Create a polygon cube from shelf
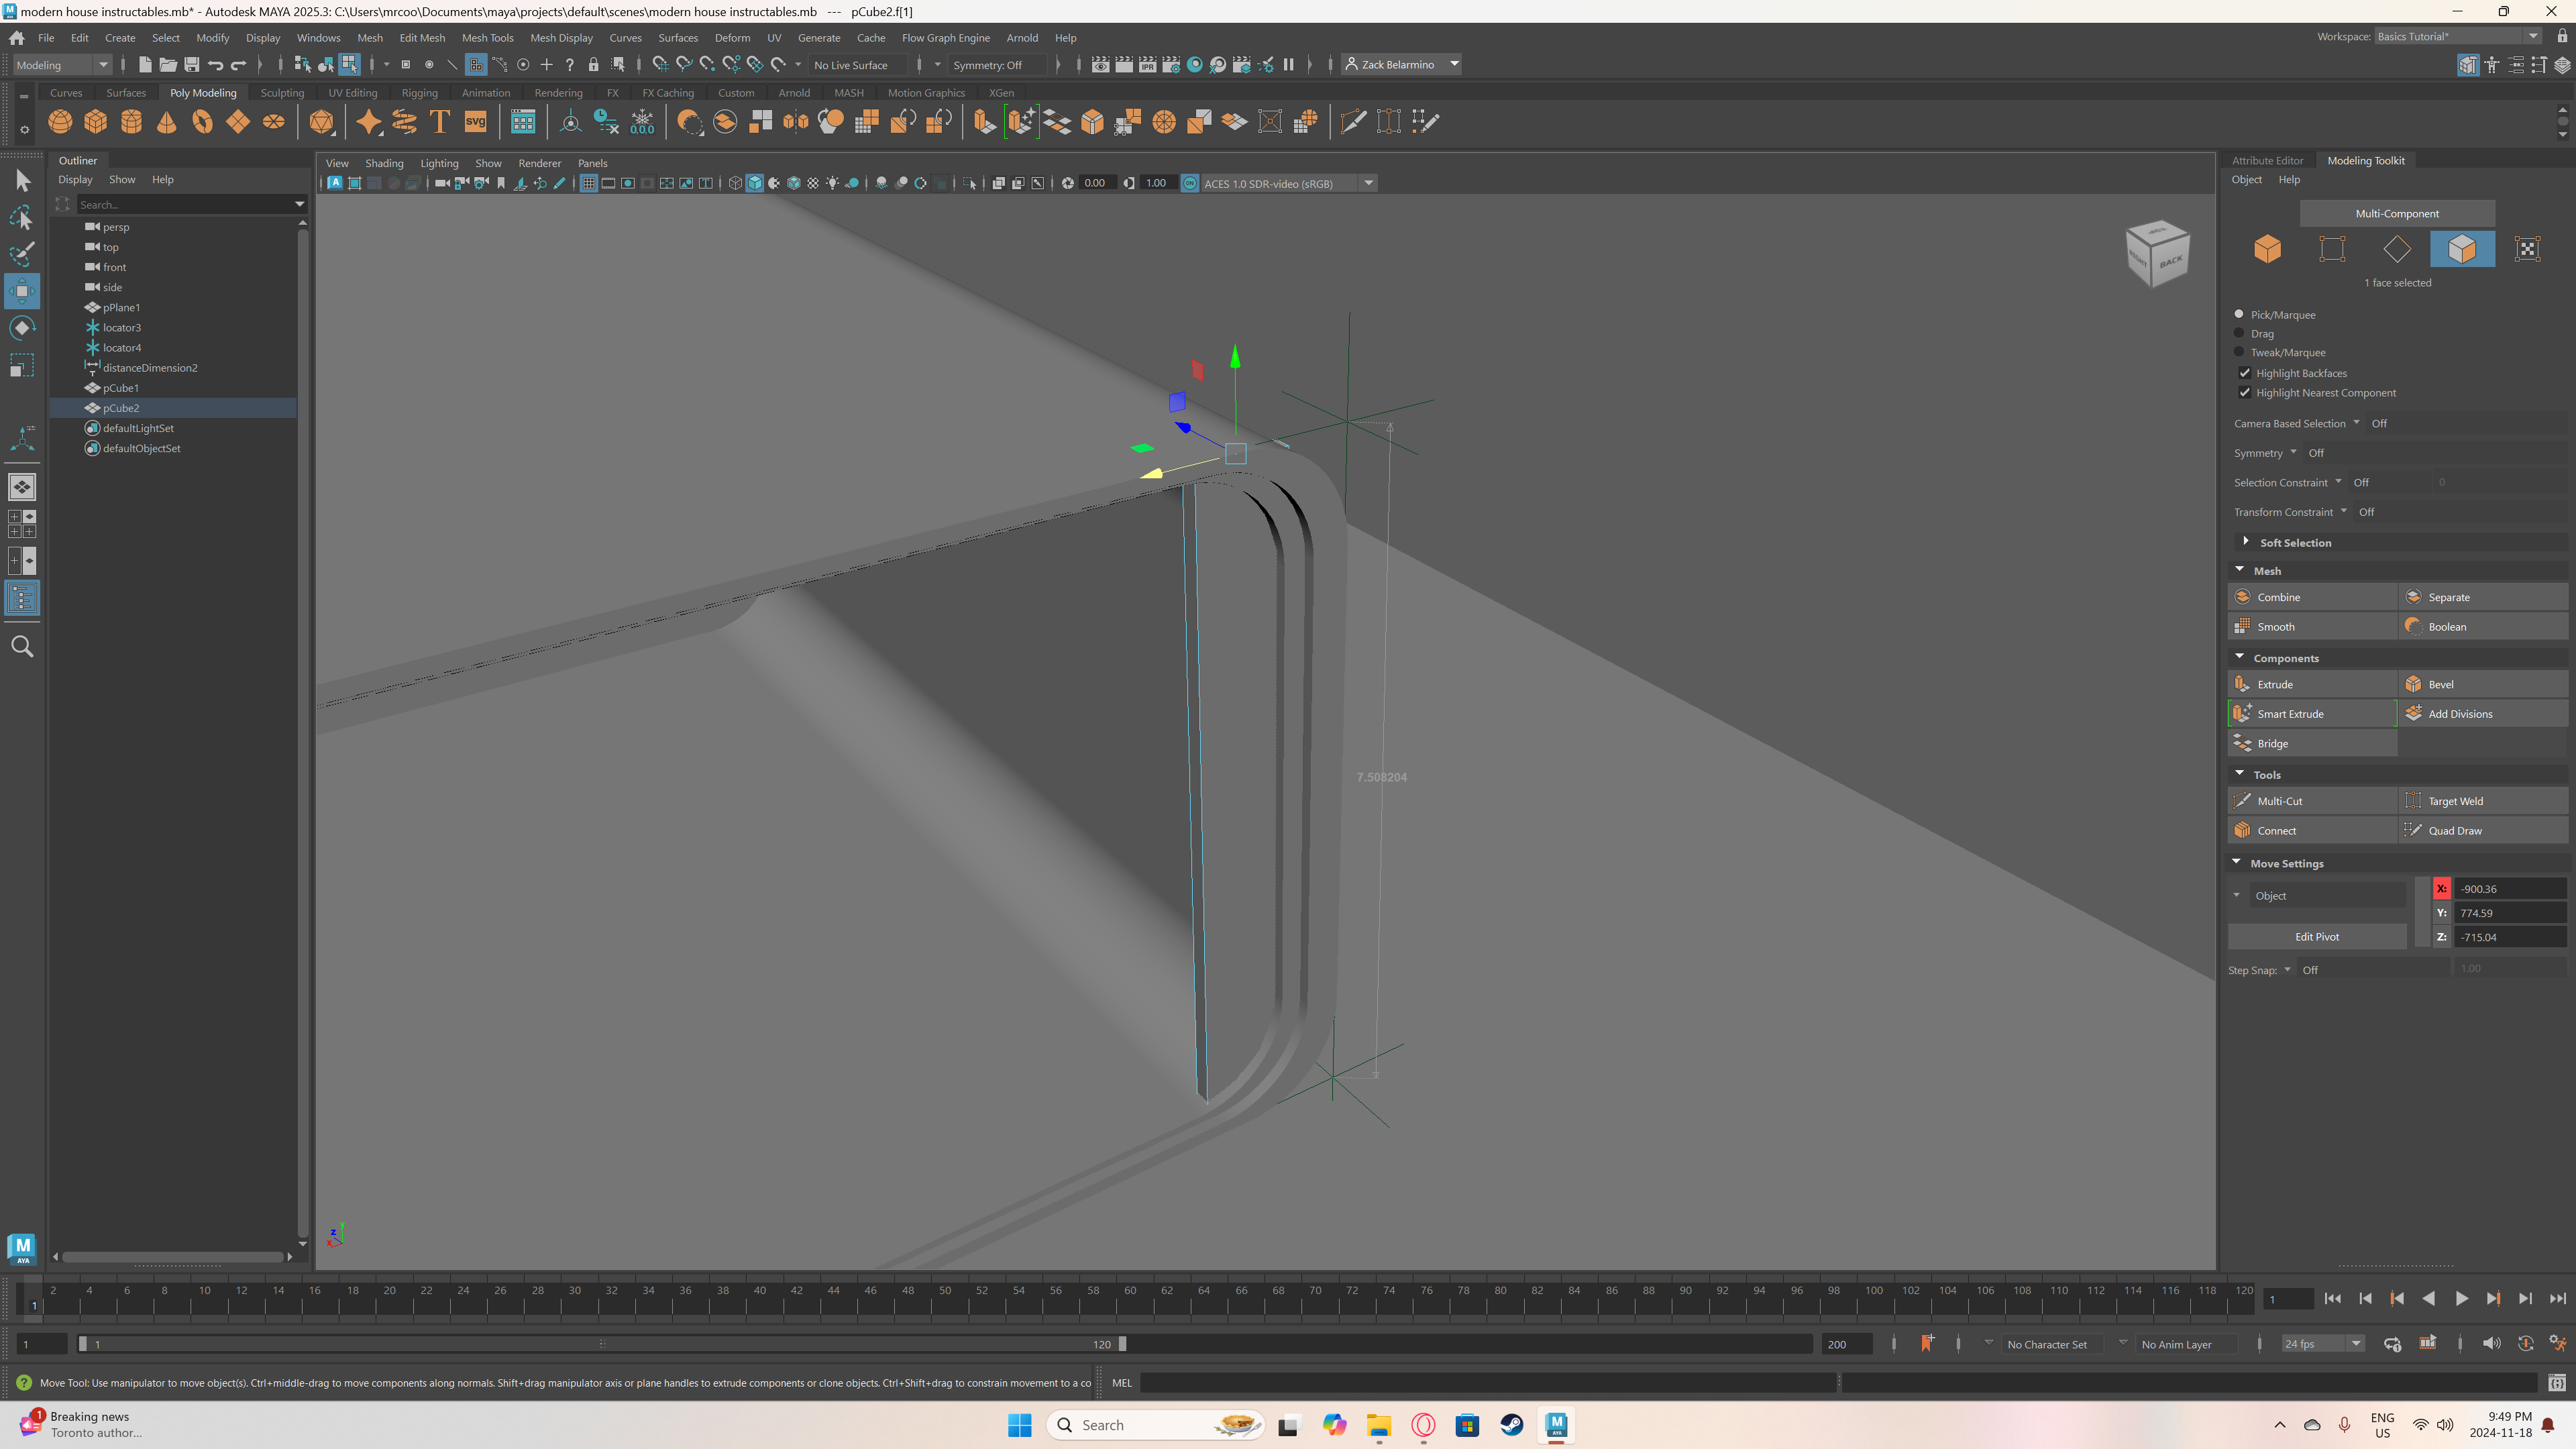 [x=96, y=122]
